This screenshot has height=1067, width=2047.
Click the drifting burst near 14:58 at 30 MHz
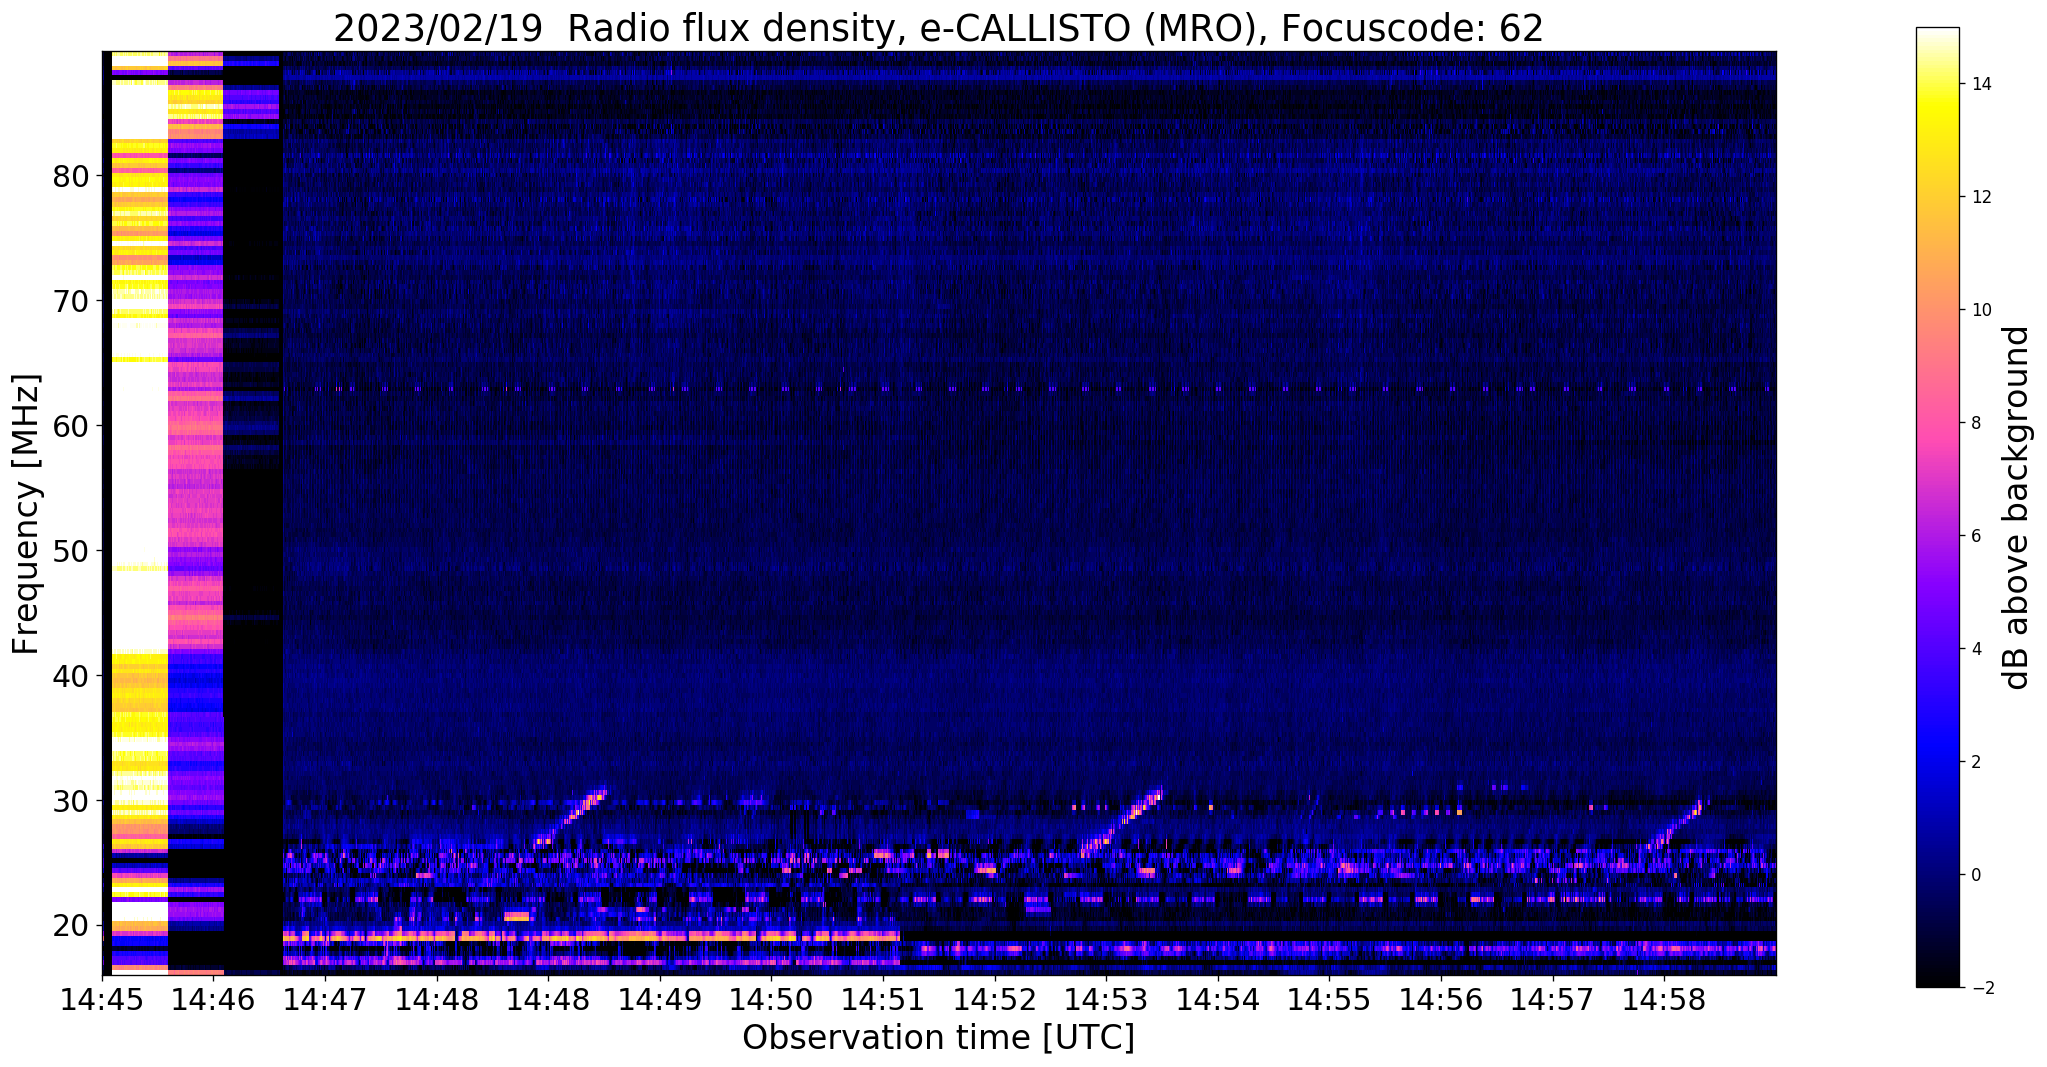(x=1675, y=826)
